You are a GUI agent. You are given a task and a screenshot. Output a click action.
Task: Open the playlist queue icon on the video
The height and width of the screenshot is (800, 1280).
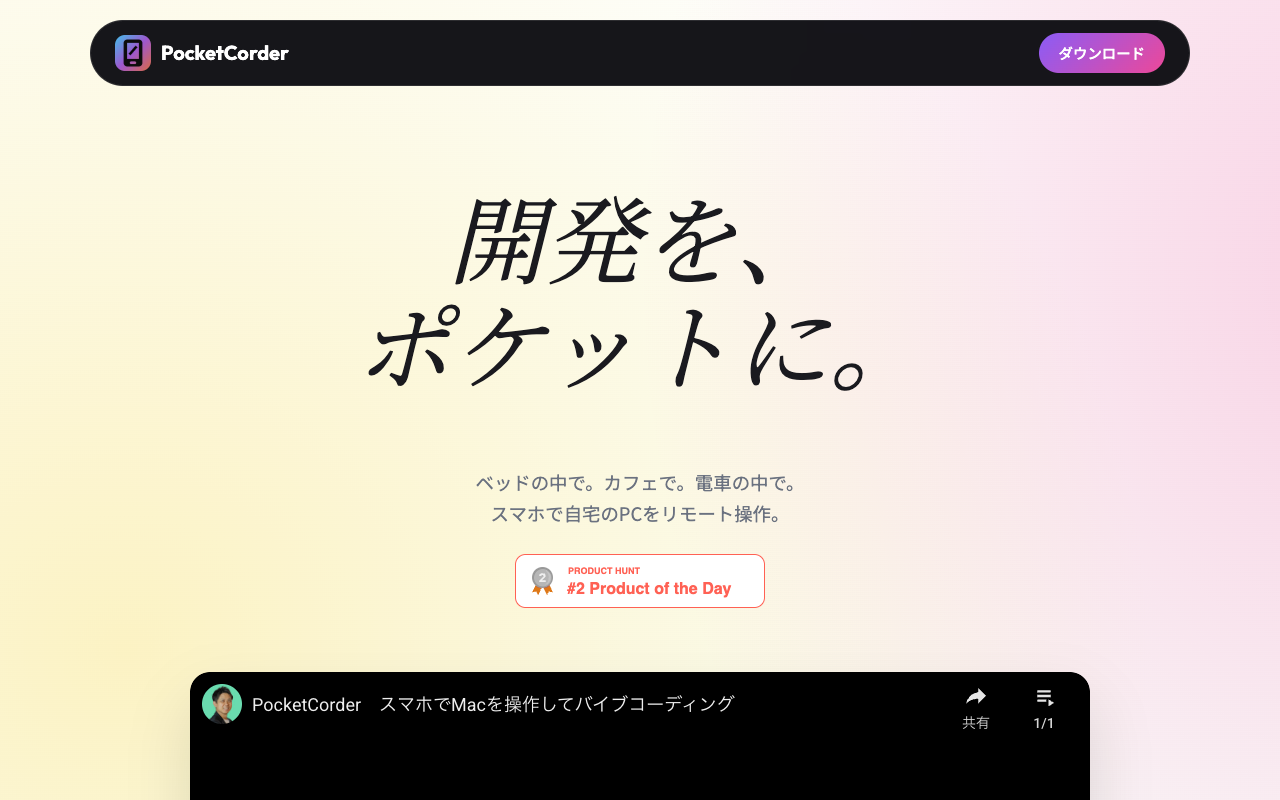tap(1043, 695)
